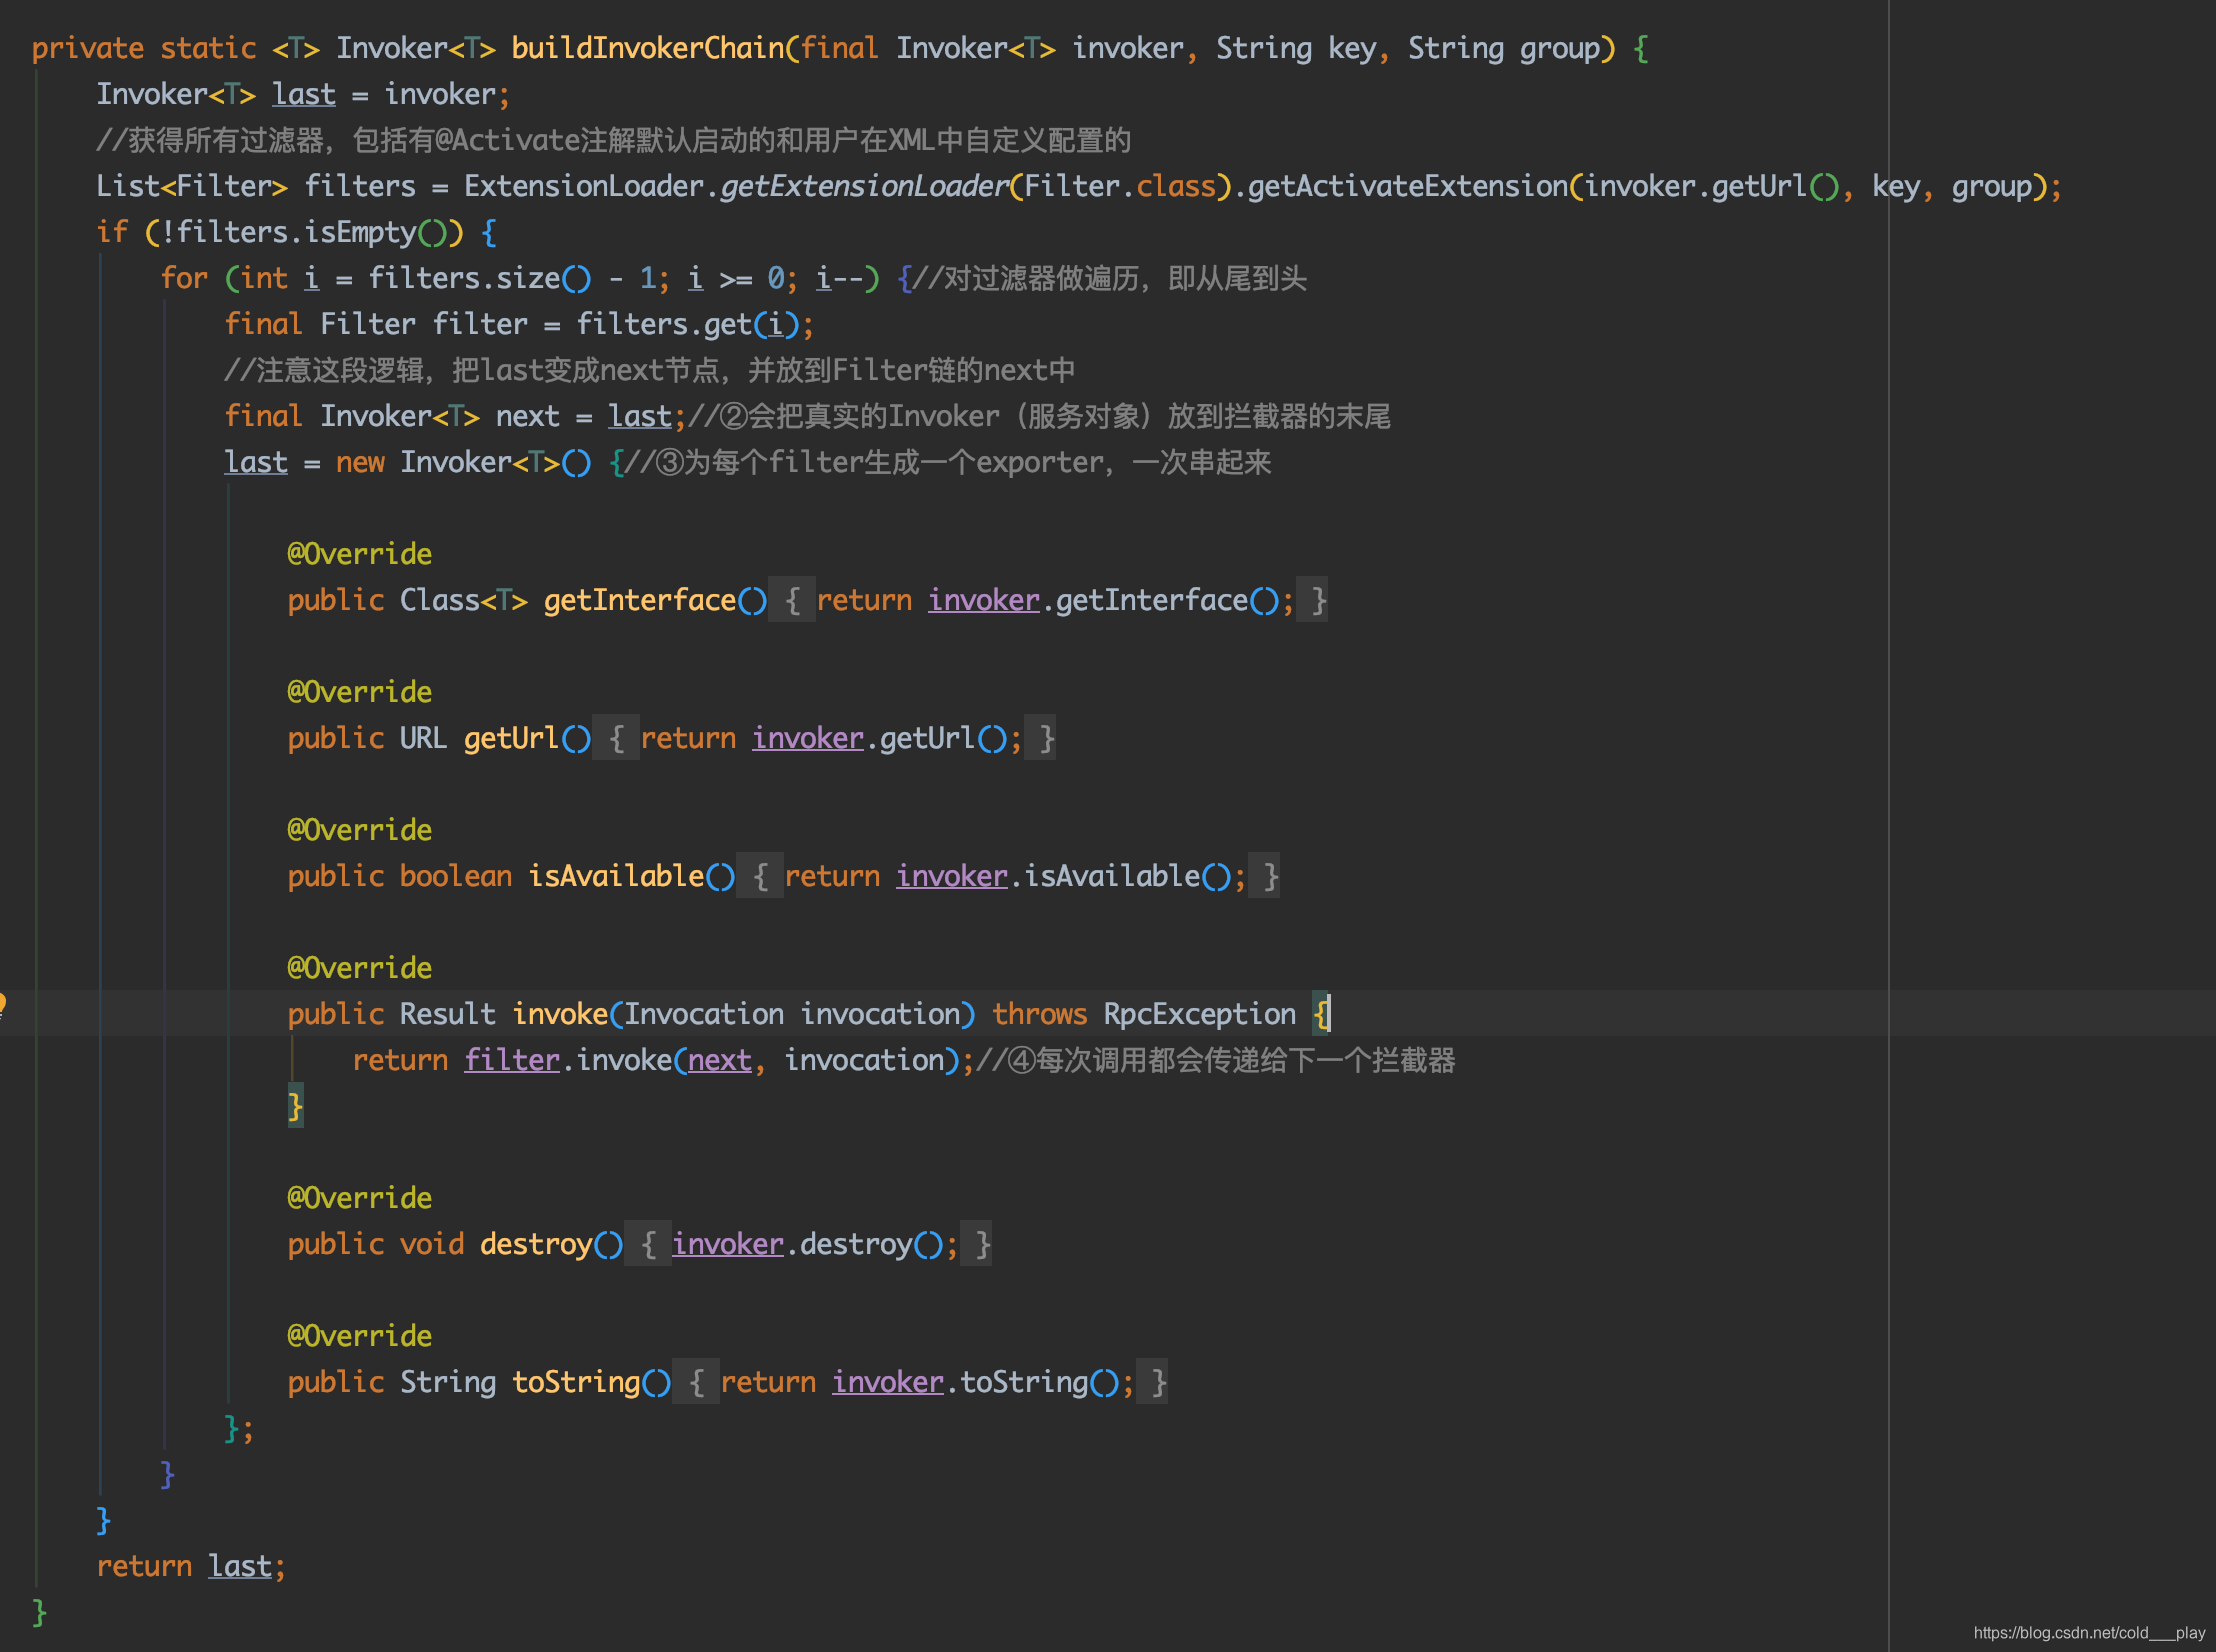Click the ExtensionLoader class name

[x=584, y=186]
